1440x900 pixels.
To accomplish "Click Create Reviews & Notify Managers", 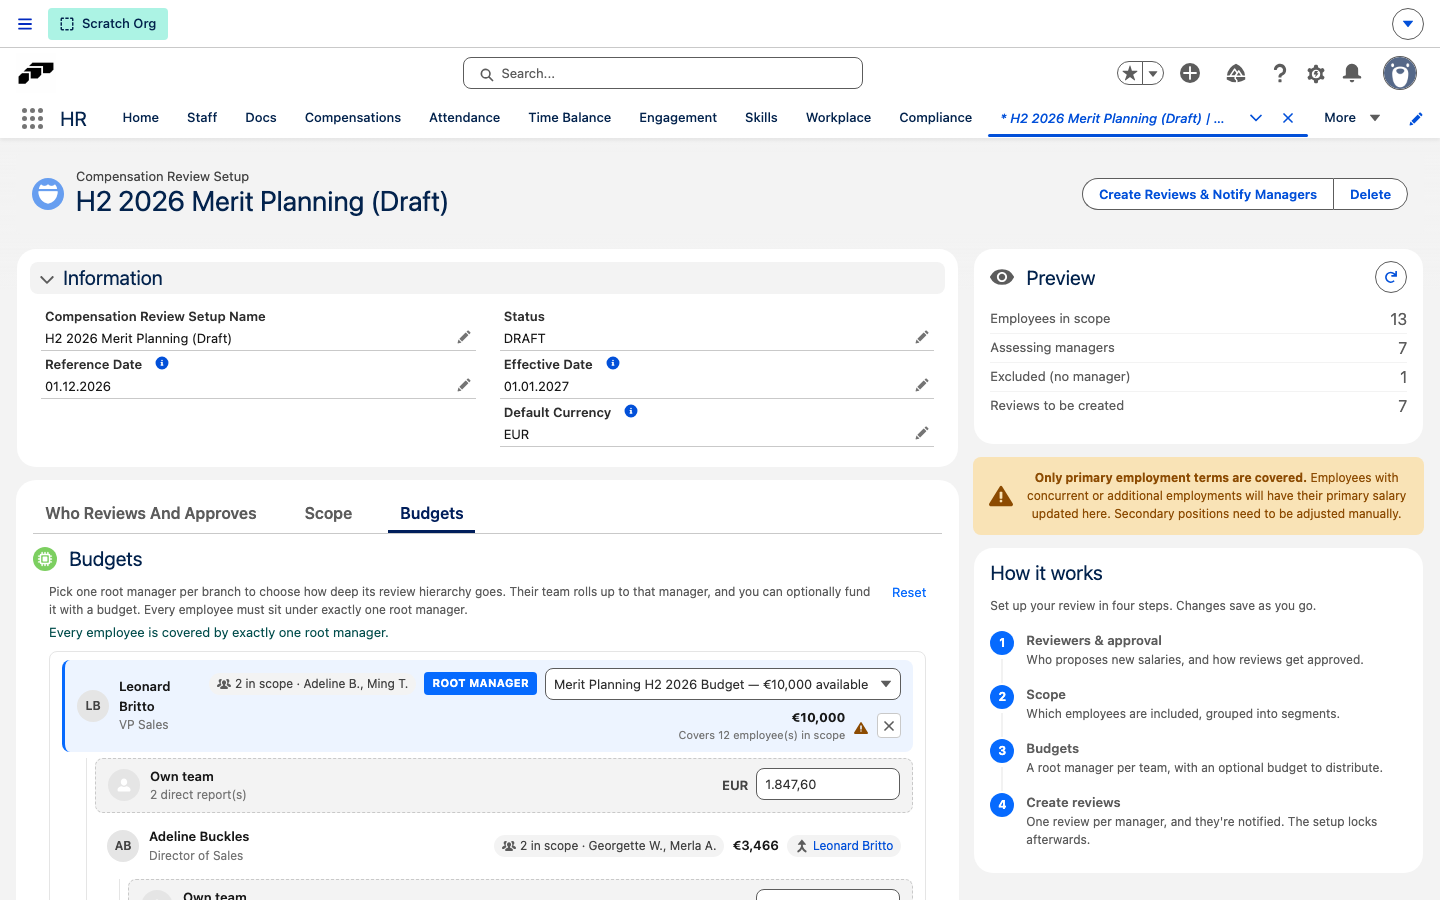I will (x=1208, y=195).
